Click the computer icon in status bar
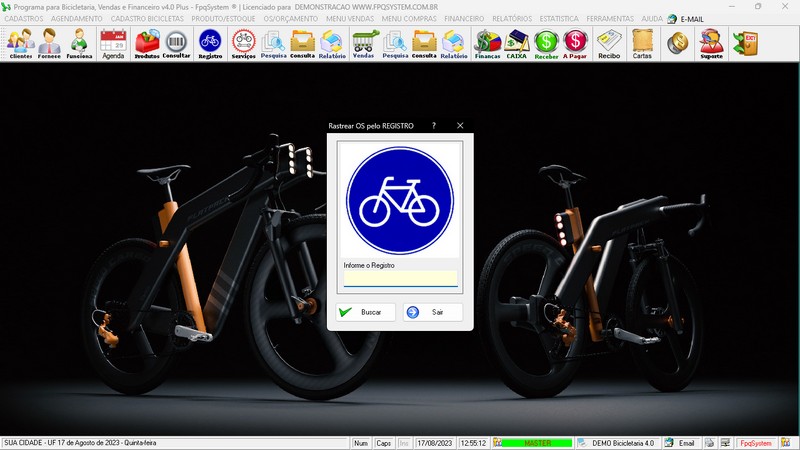800x450 pixels. pos(725,443)
